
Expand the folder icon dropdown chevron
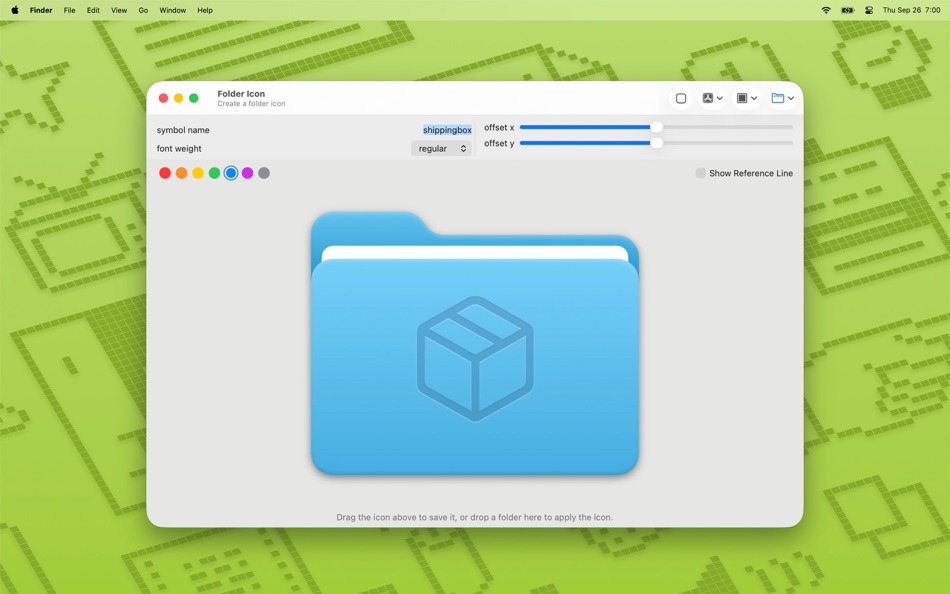point(791,98)
